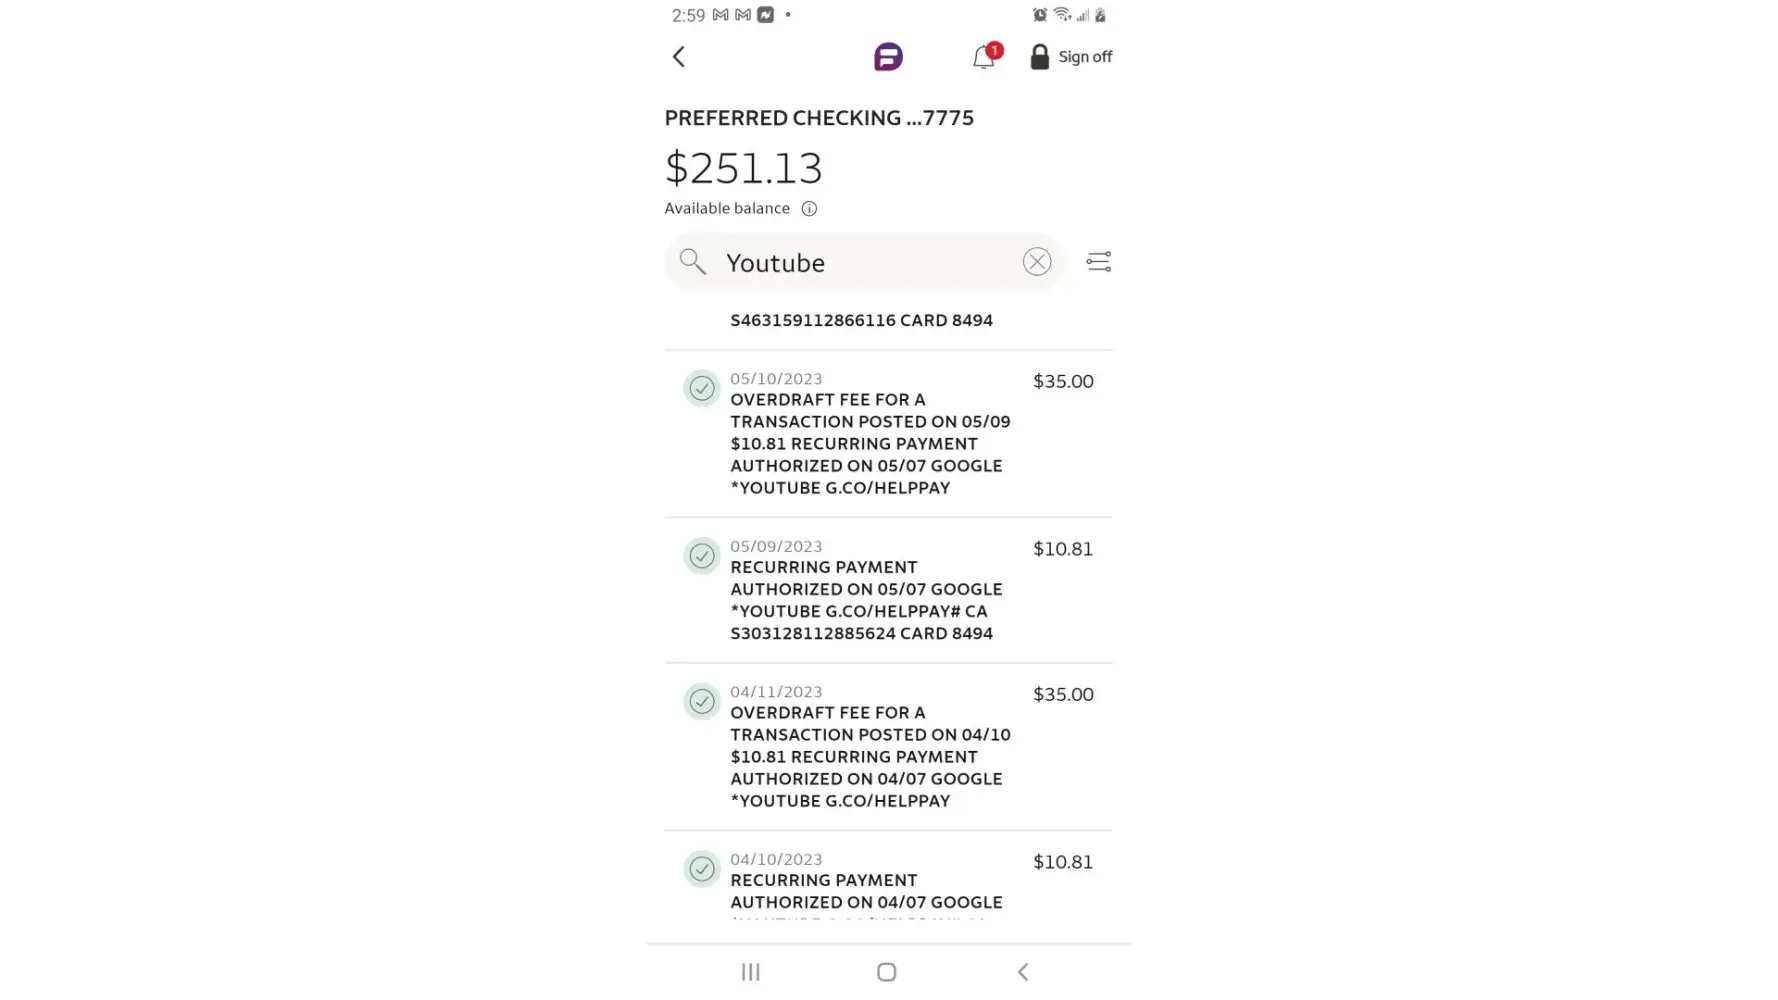The width and height of the screenshot is (1778, 1000).
Task: Tap the 04/10/2023 transaction check circle
Action: click(x=702, y=869)
